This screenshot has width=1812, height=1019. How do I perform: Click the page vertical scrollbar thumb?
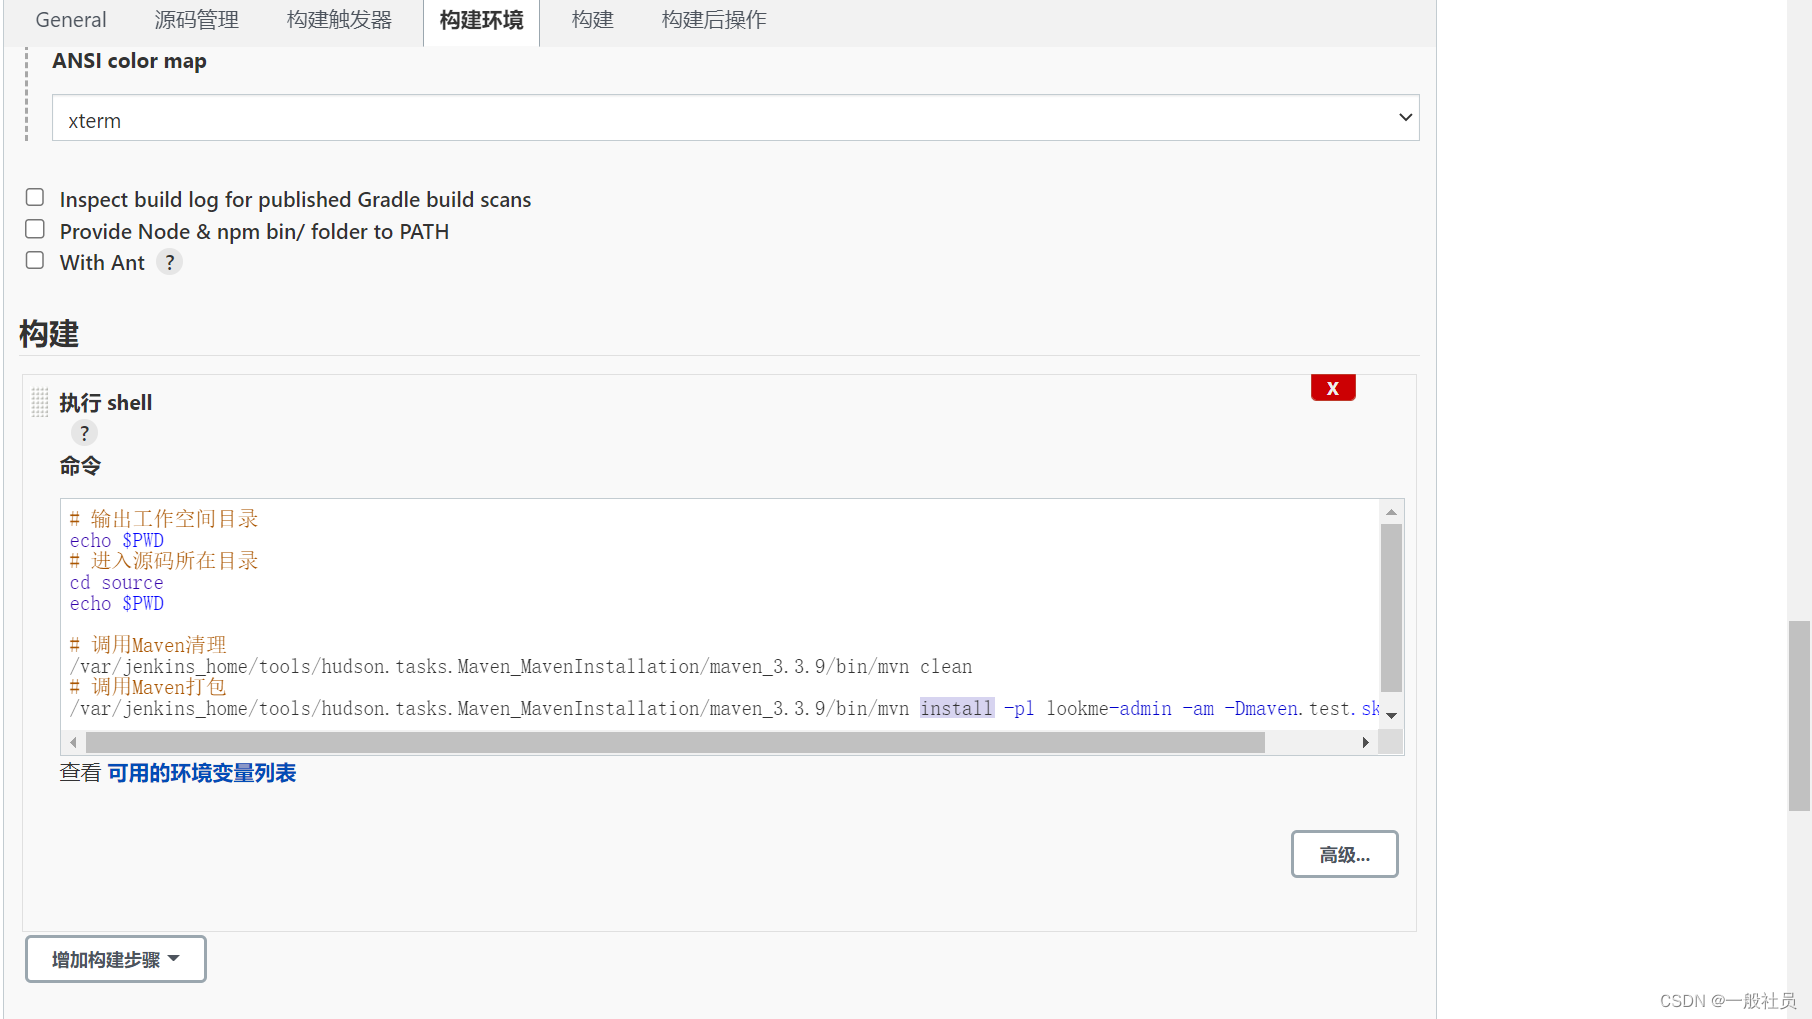[1799, 716]
